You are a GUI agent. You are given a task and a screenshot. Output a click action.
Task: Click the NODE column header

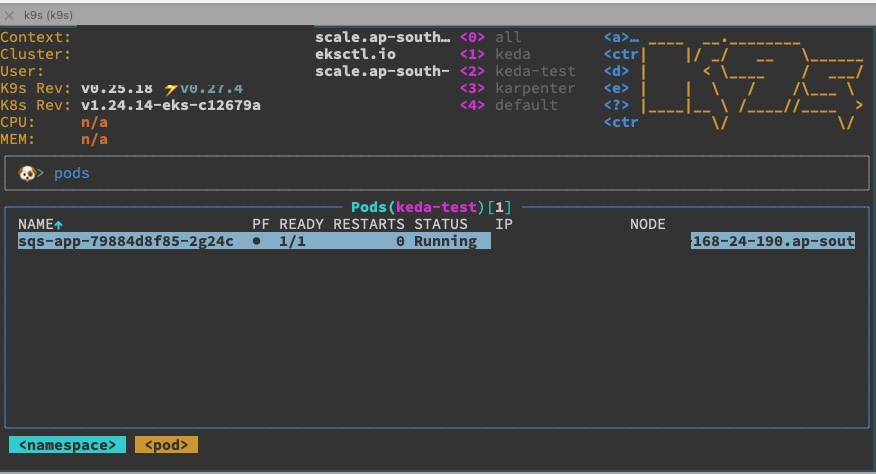[648, 224]
